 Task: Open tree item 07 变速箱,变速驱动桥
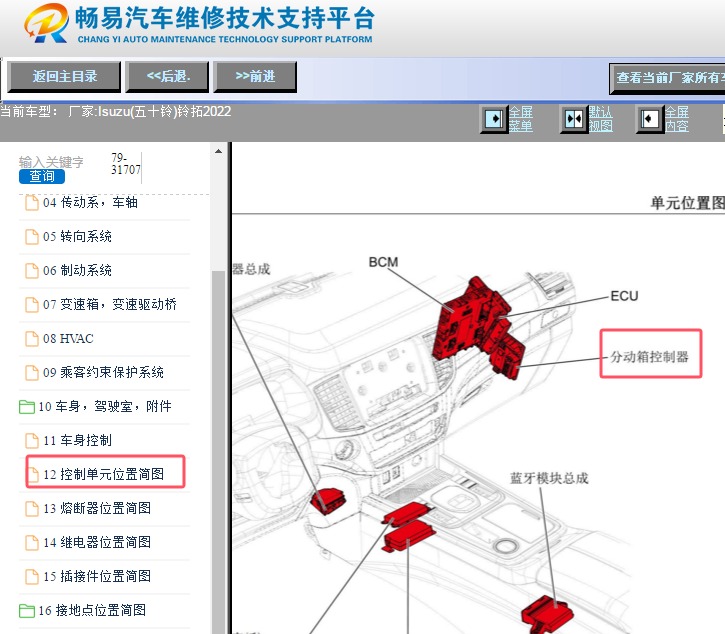click(110, 304)
